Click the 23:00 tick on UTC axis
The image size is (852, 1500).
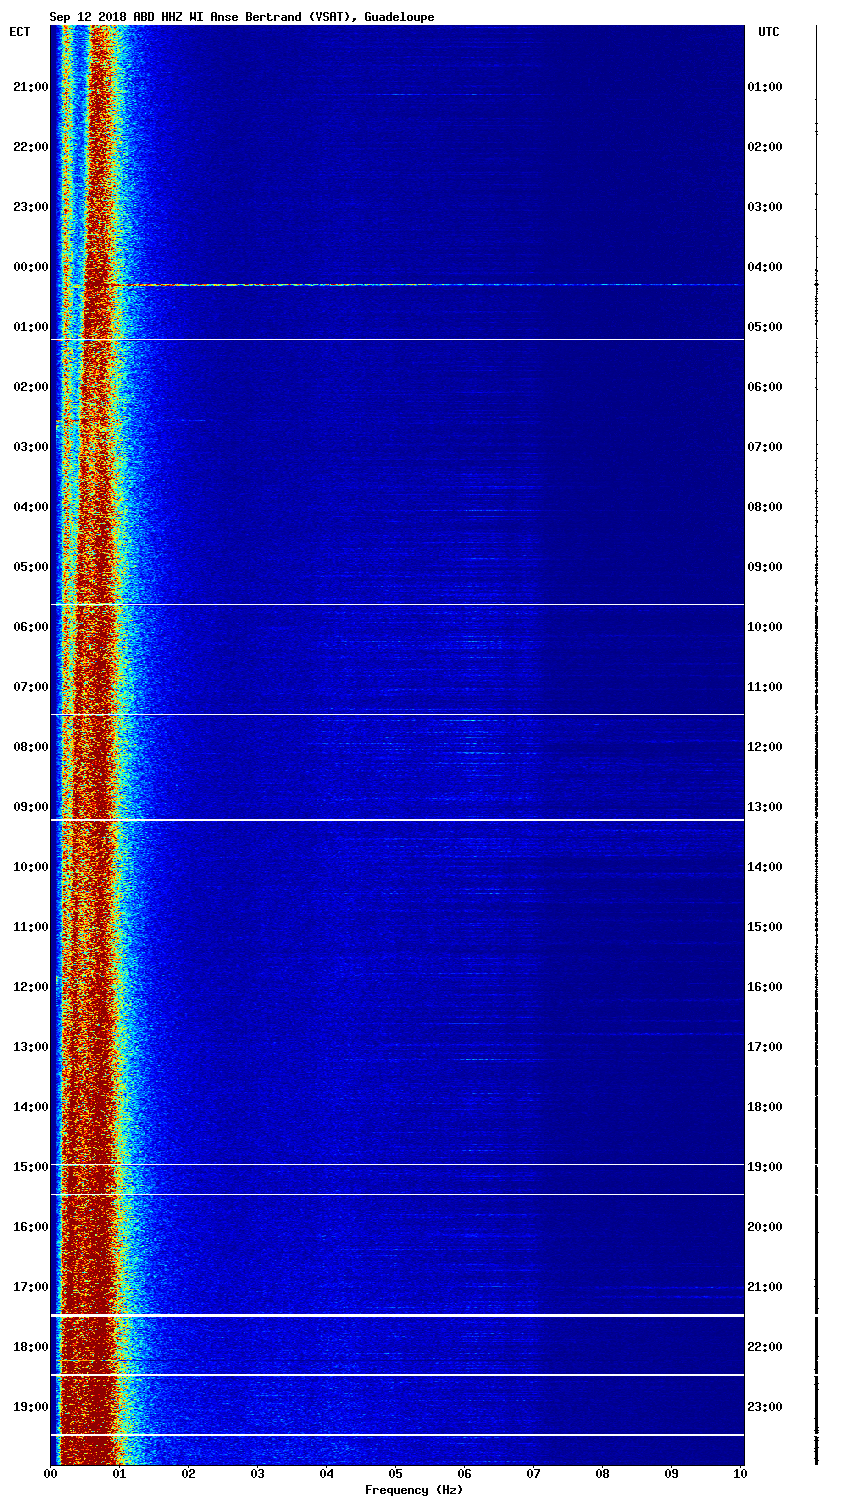[765, 1407]
